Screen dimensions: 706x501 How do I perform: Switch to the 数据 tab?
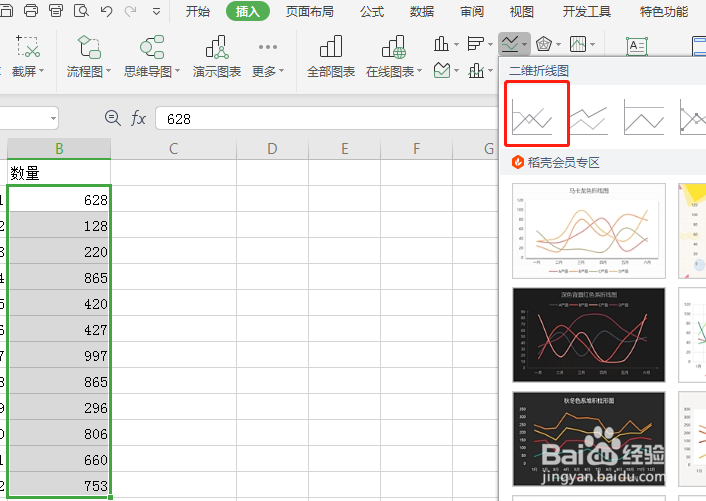(421, 11)
